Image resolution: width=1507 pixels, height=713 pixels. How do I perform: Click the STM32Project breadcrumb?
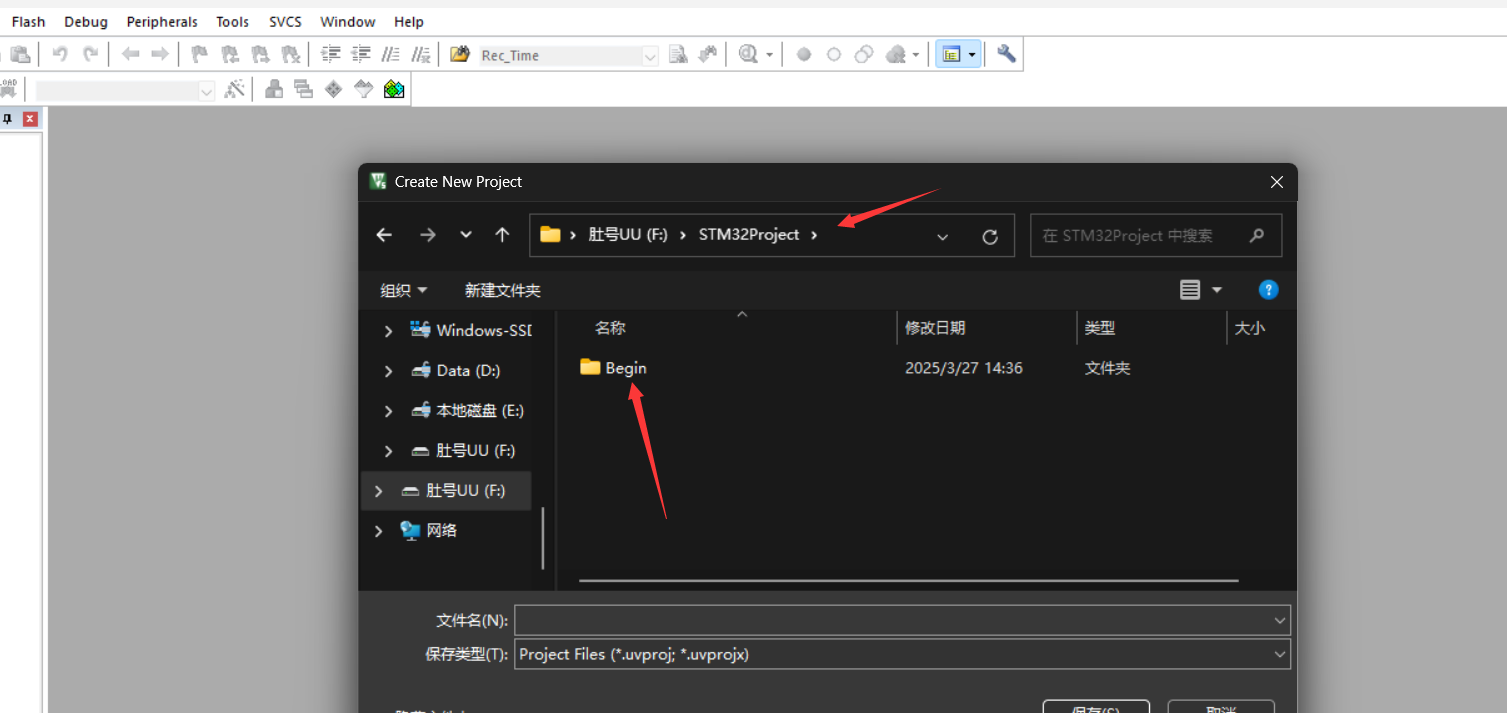749,235
